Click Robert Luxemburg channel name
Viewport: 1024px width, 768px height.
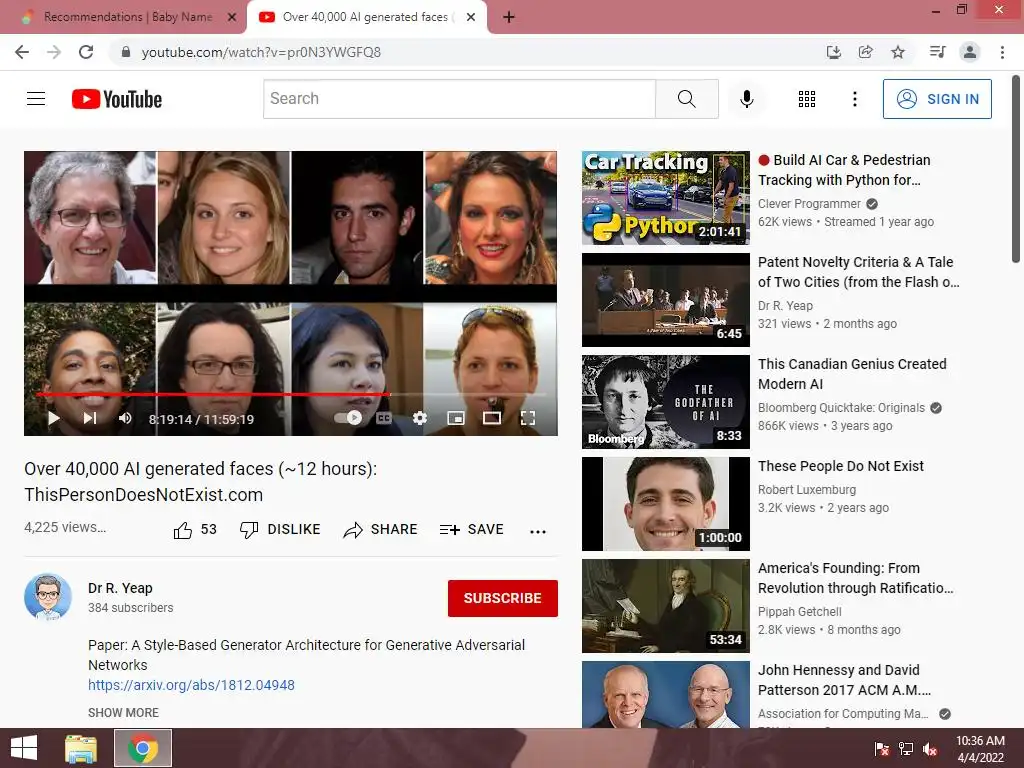[807, 489]
